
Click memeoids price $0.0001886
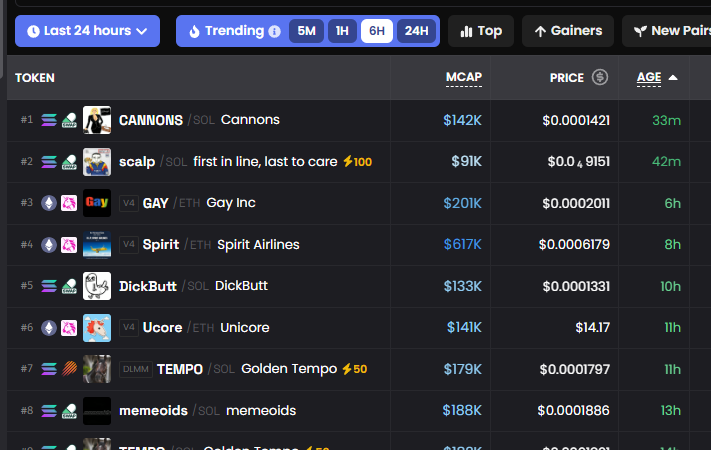pos(574,411)
